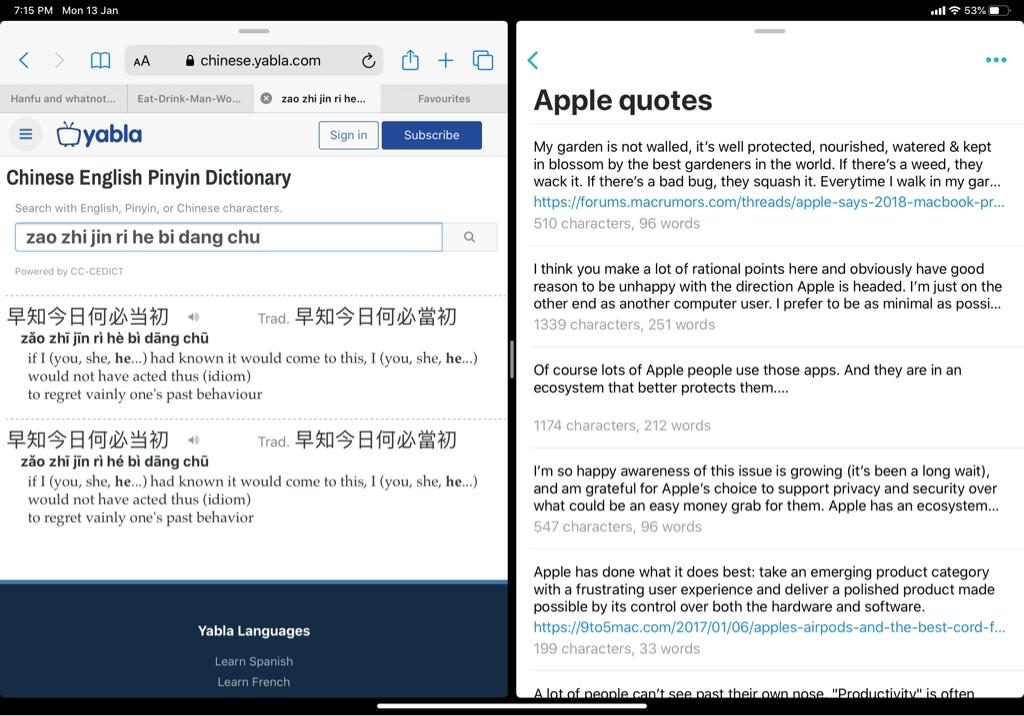Tap the battery status indicator
The height and width of the screenshot is (716, 1024).
pos(1000,10)
